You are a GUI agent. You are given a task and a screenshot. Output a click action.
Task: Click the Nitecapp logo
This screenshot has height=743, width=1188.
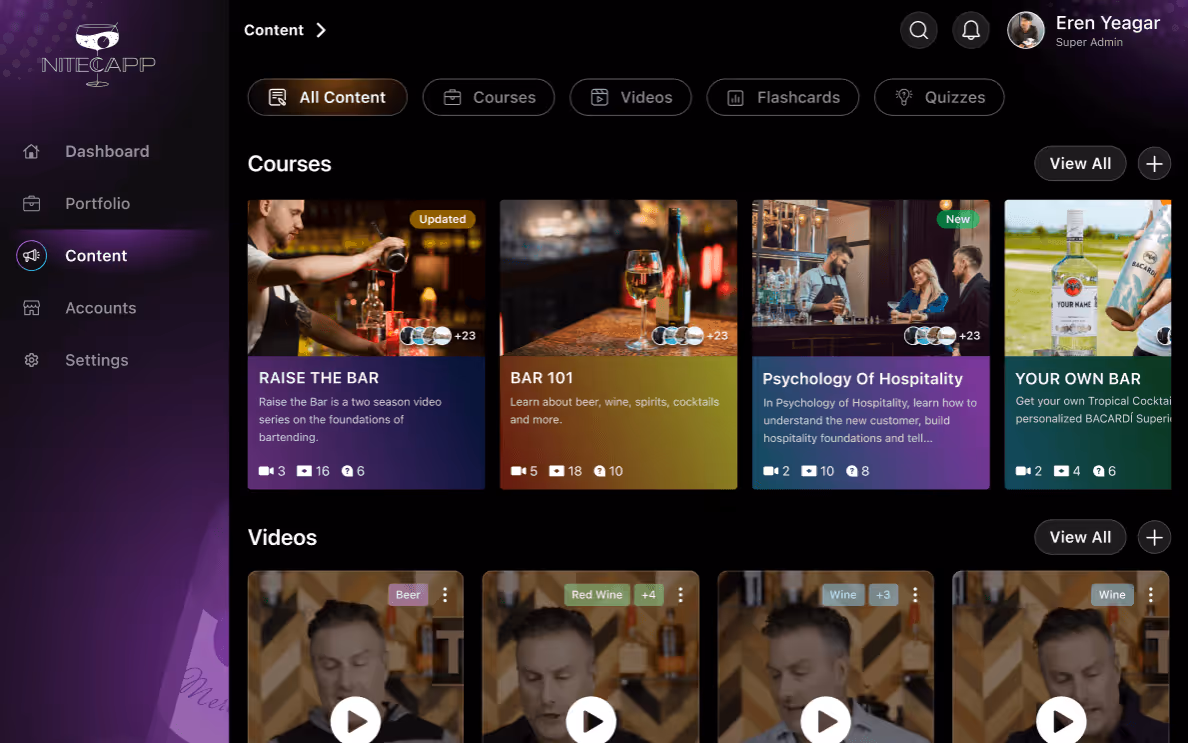click(98, 55)
